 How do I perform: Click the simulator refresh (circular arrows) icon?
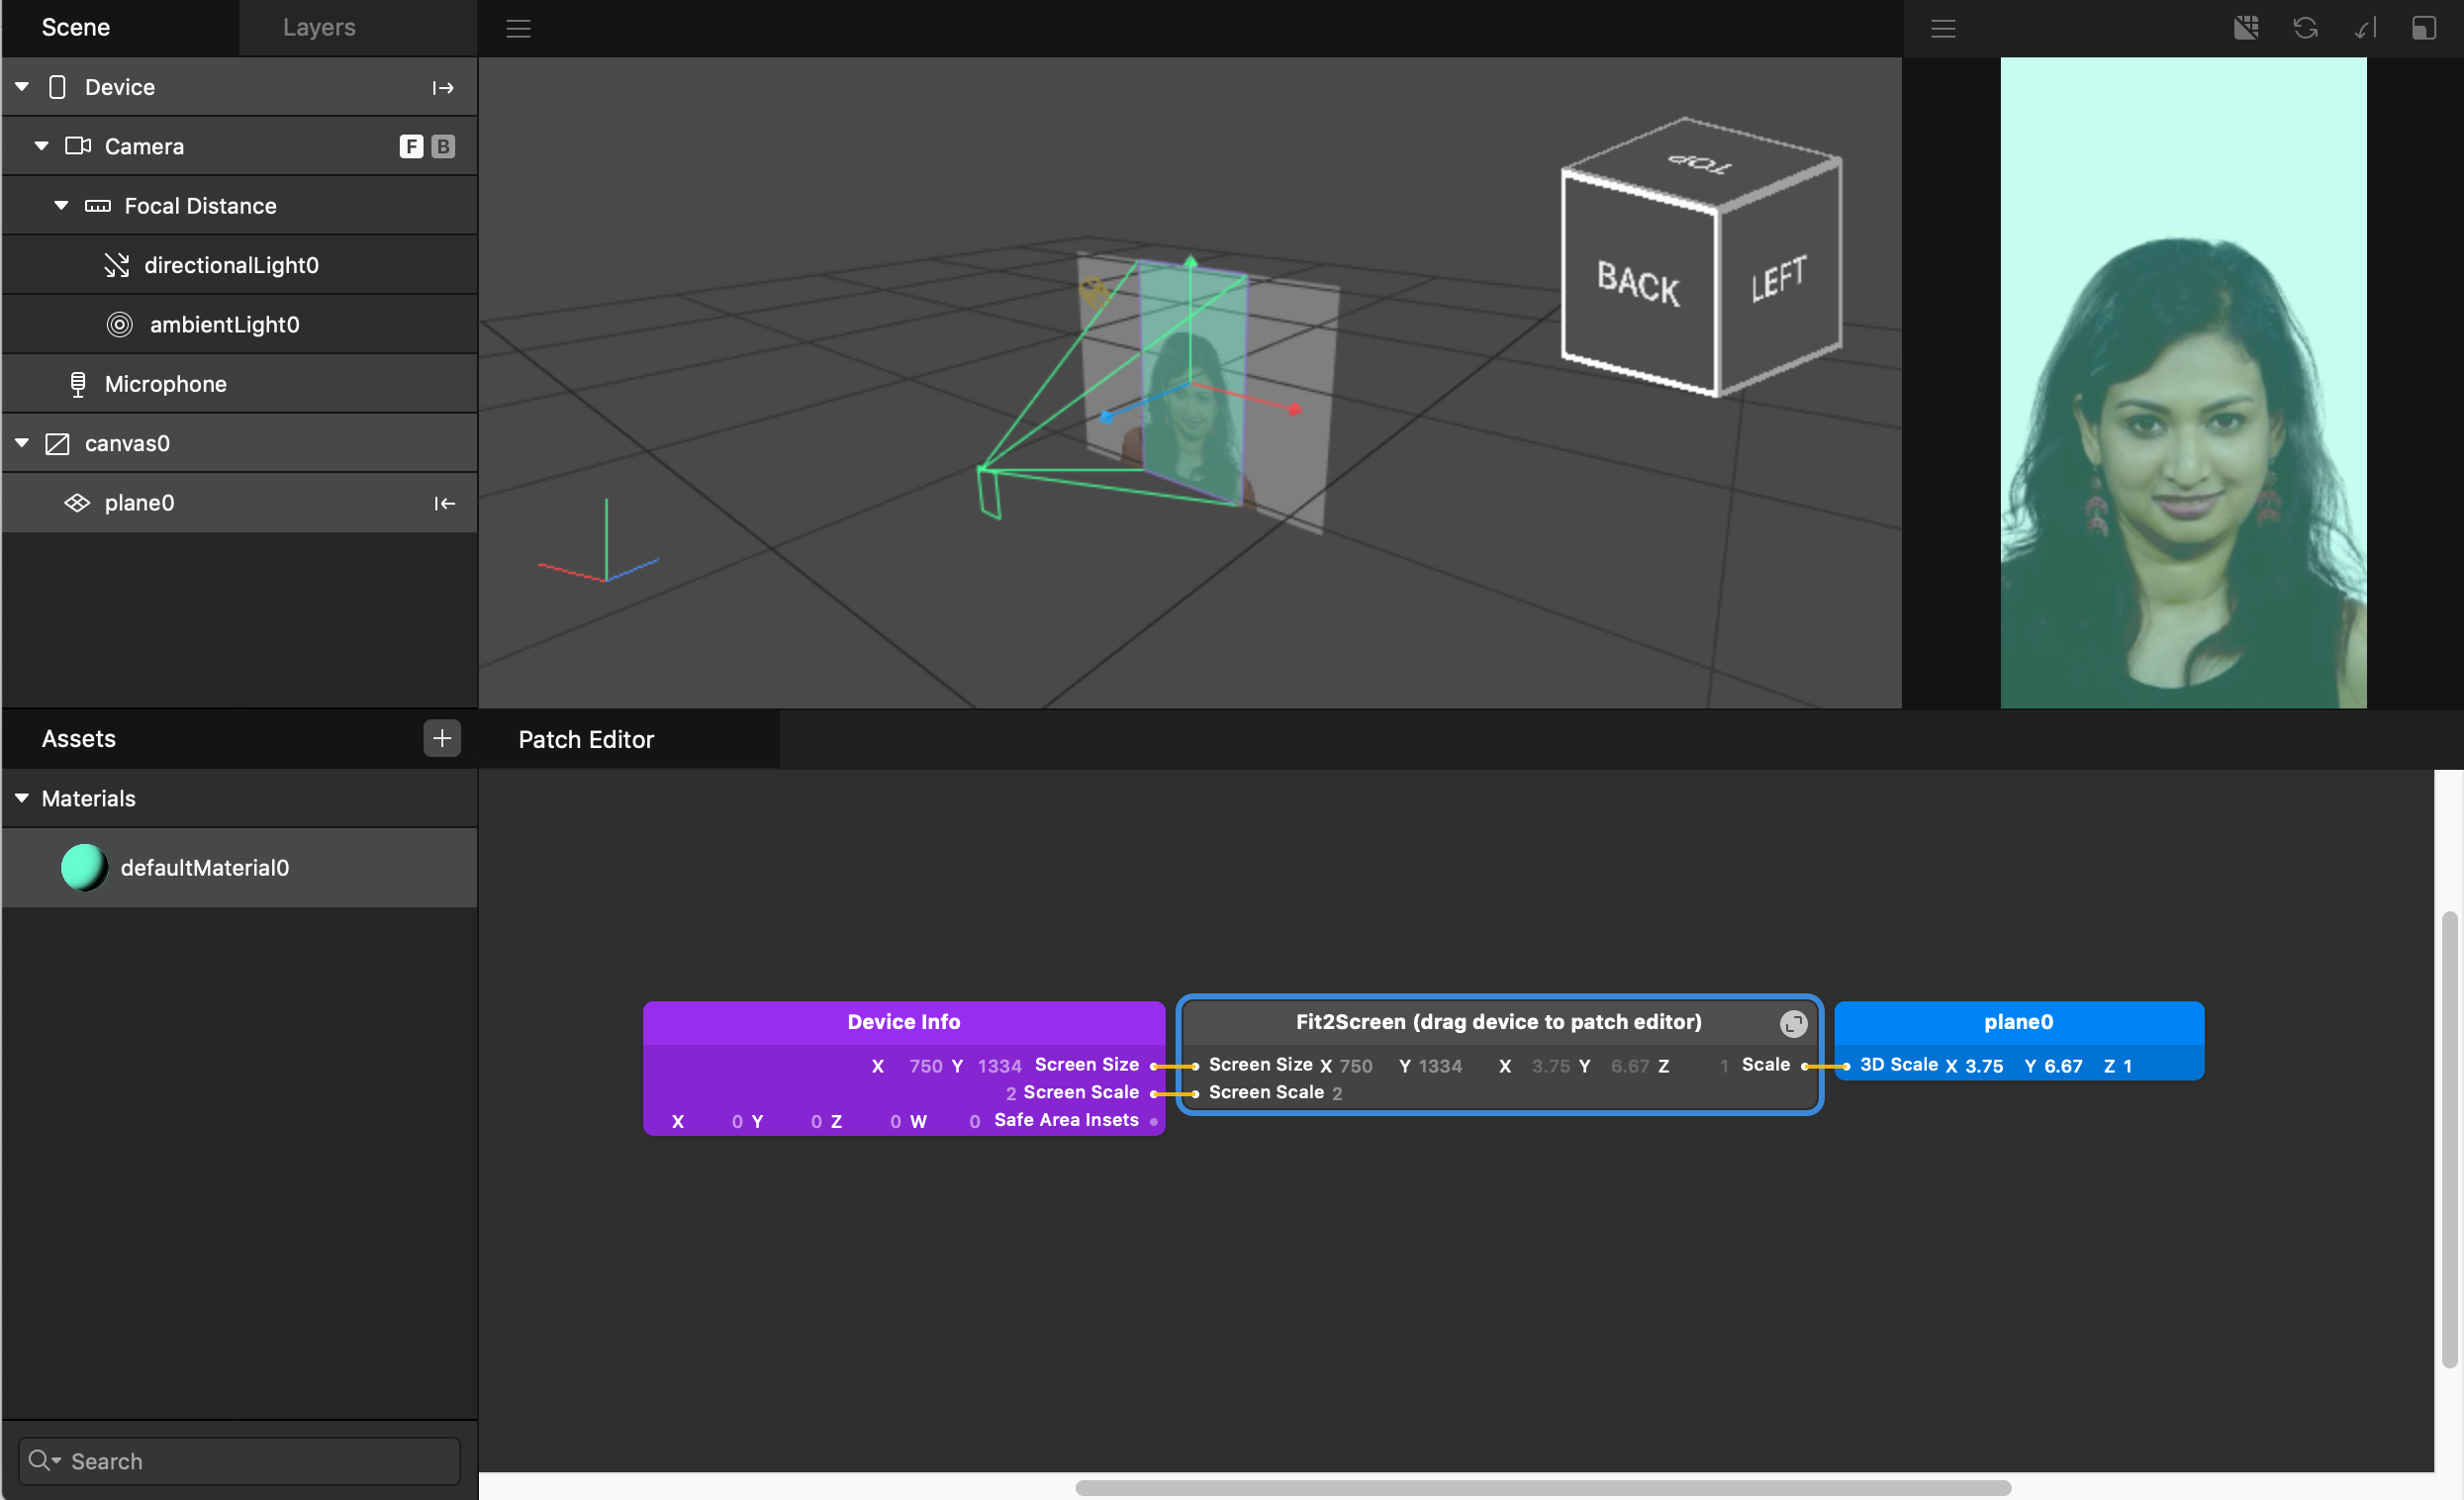[x=2305, y=28]
